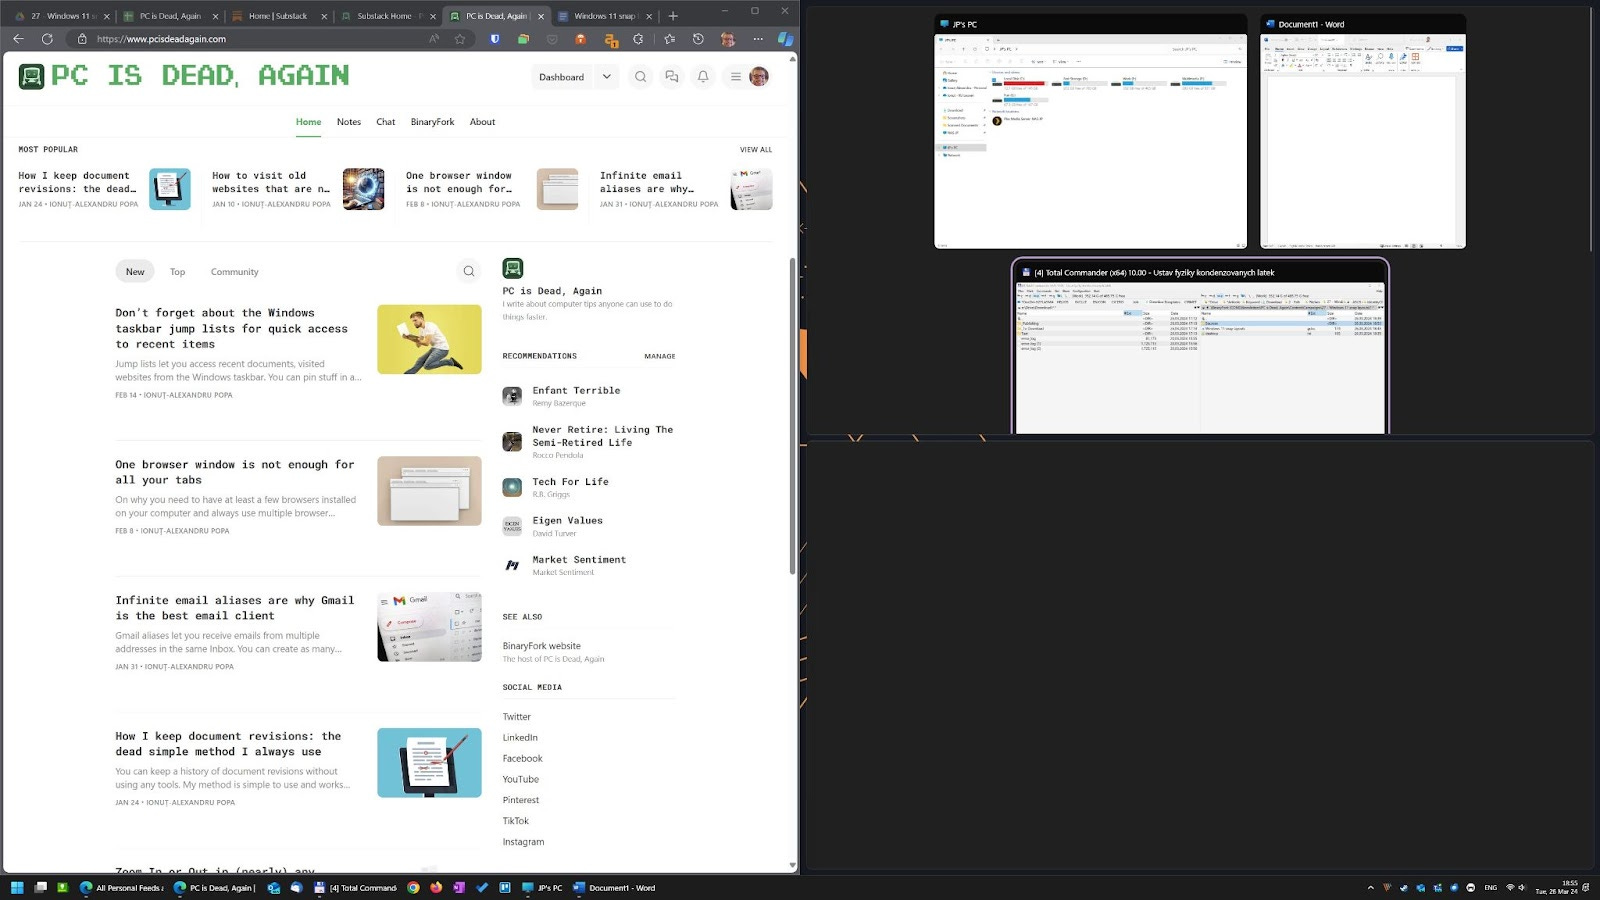Image resolution: width=1600 pixels, height=900 pixels.
Task: Click the search magnifier in the site header
Action: [x=641, y=77]
